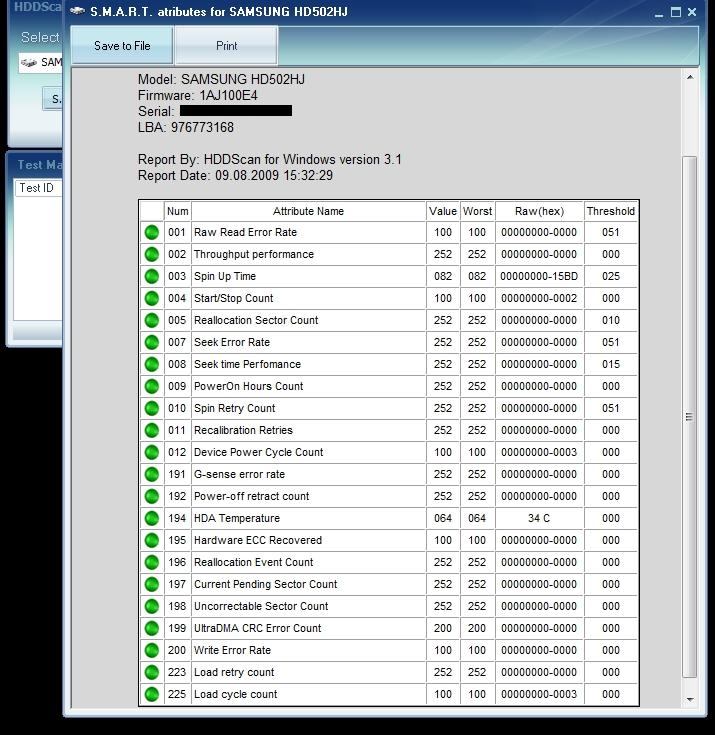Image resolution: width=715 pixels, height=735 pixels.
Task: Click value '200' of UltraDMA CRC Error Count
Action: (443, 629)
